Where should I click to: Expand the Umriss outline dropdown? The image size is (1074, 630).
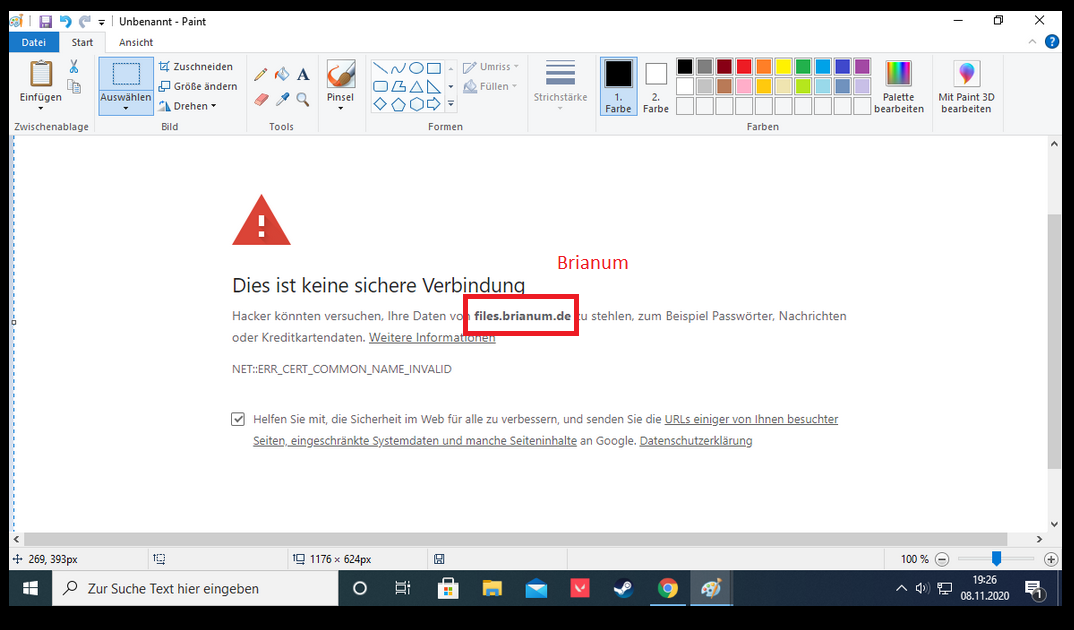click(516, 66)
